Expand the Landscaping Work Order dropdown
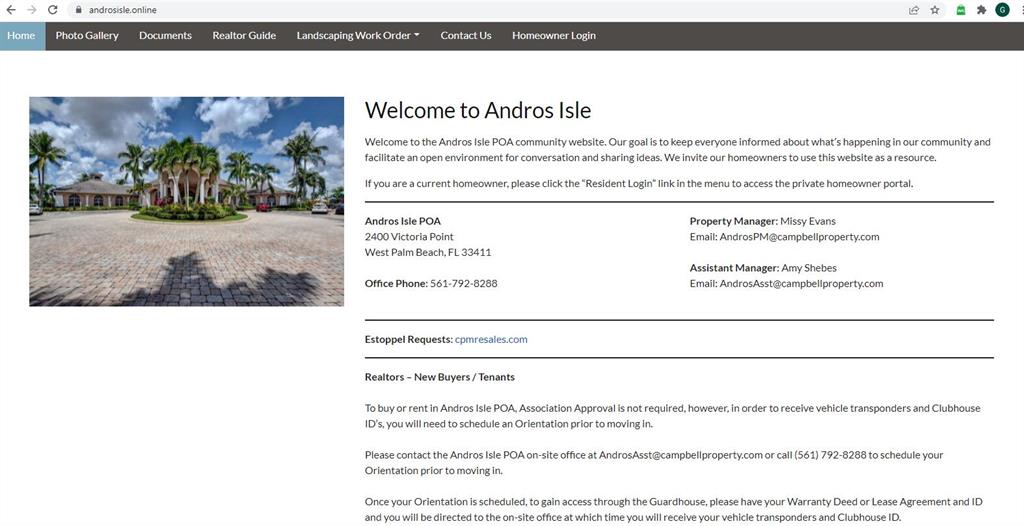The image size is (1024, 526). click(x=357, y=35)
